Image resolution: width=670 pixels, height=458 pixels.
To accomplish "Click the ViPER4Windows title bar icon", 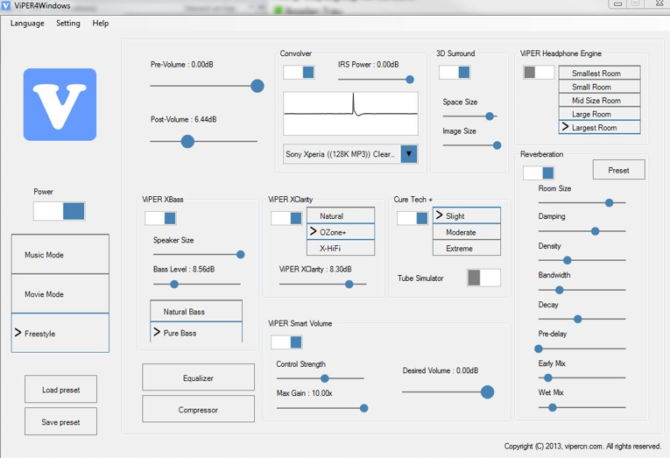I will [x=6, y=6].
